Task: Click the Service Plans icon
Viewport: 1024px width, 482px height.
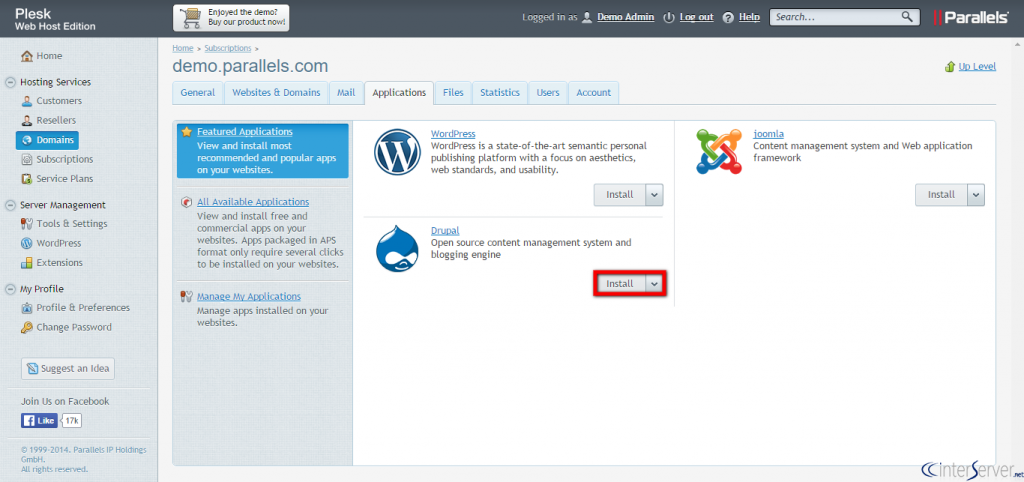Action: [27, 179]
